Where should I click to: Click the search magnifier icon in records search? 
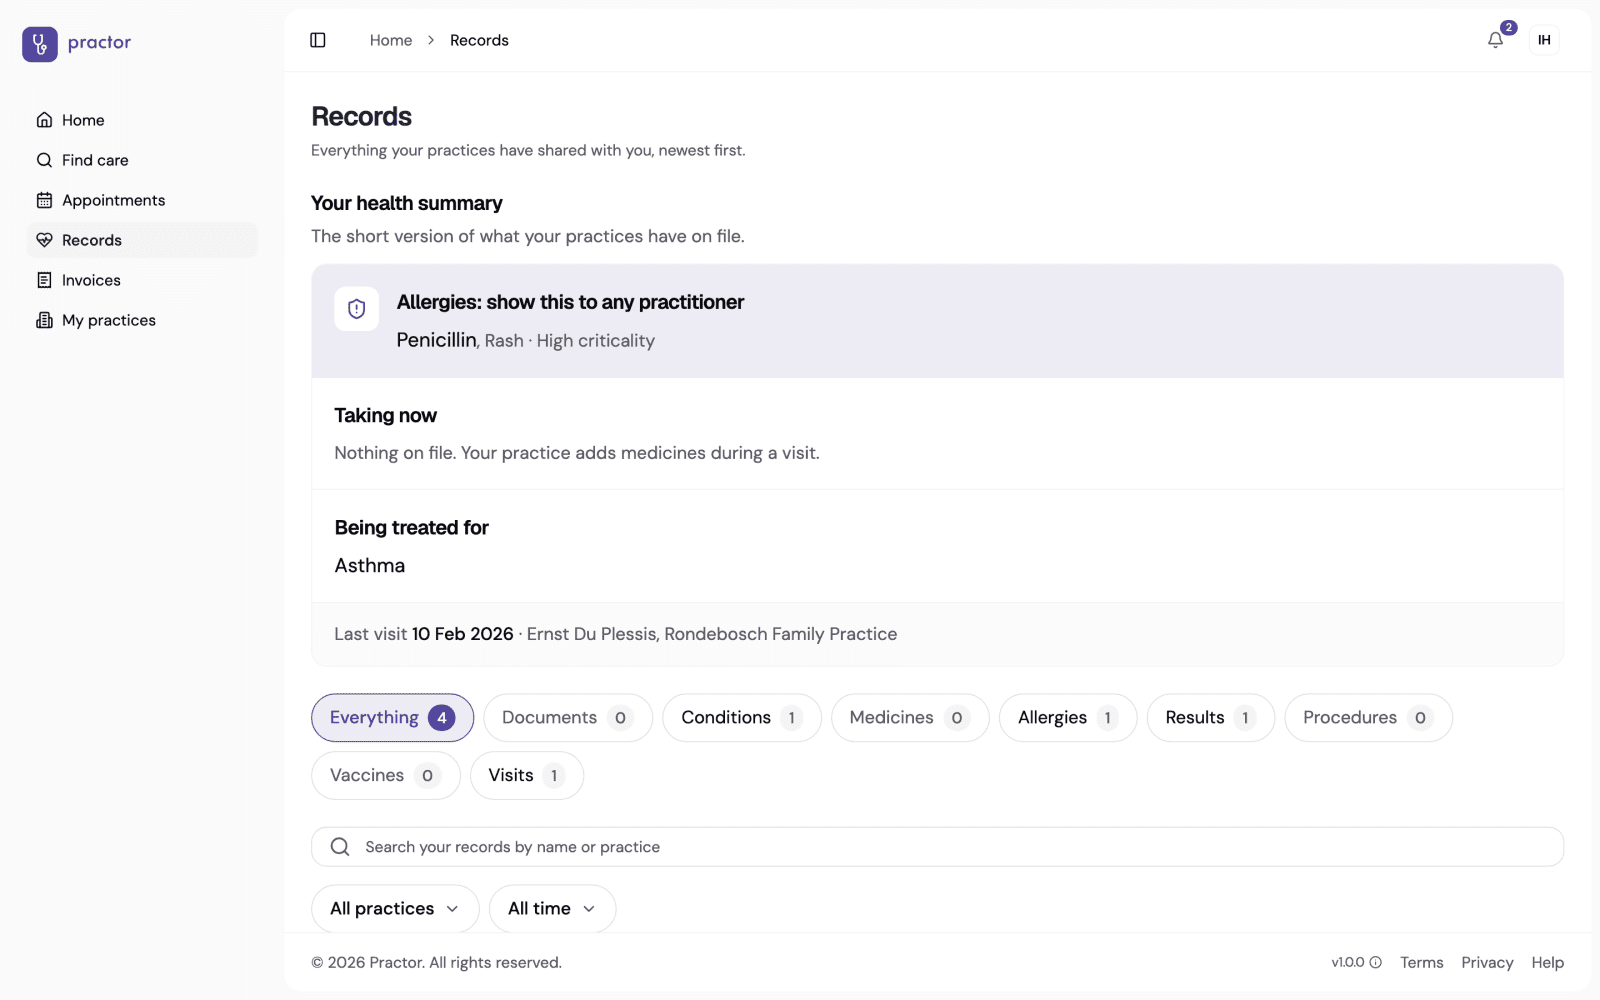[340, 847]
